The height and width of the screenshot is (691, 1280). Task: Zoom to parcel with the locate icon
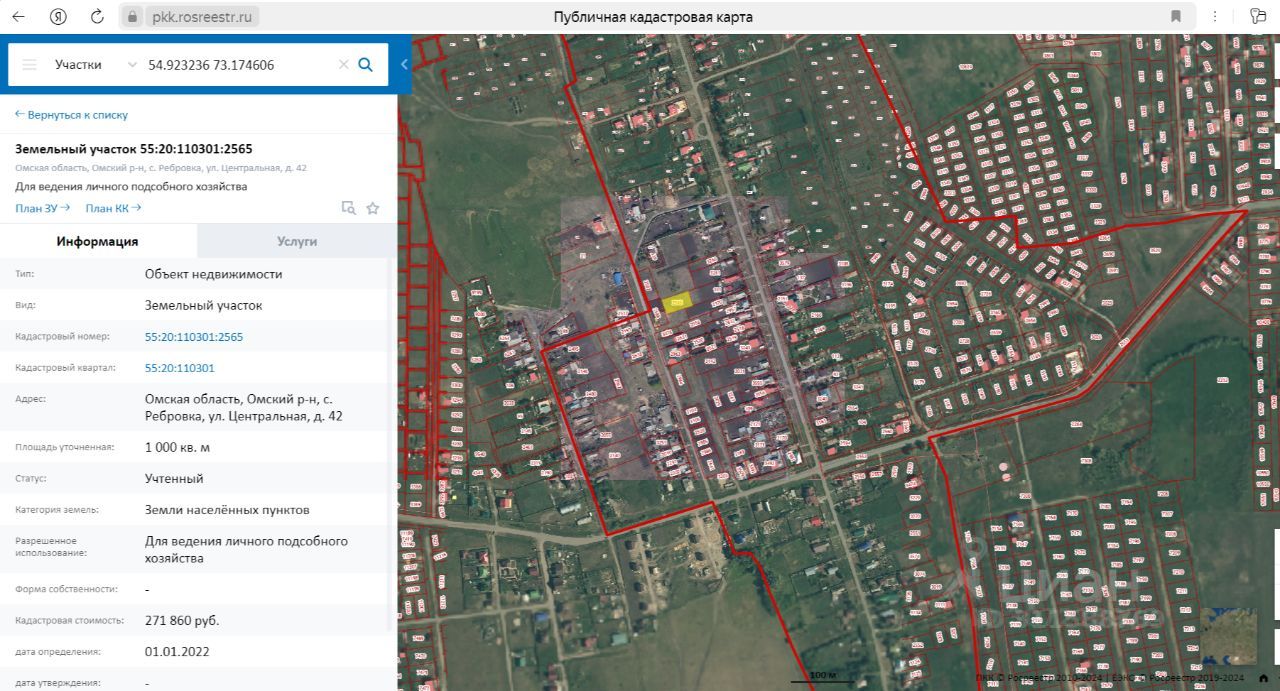[x=348, y=208]
